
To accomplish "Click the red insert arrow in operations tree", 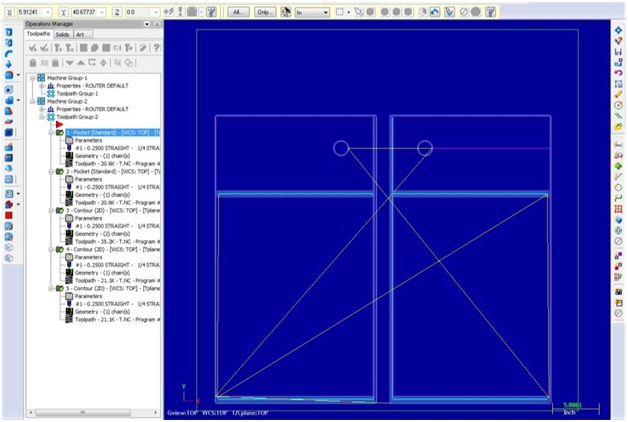I will click(60, 125).
